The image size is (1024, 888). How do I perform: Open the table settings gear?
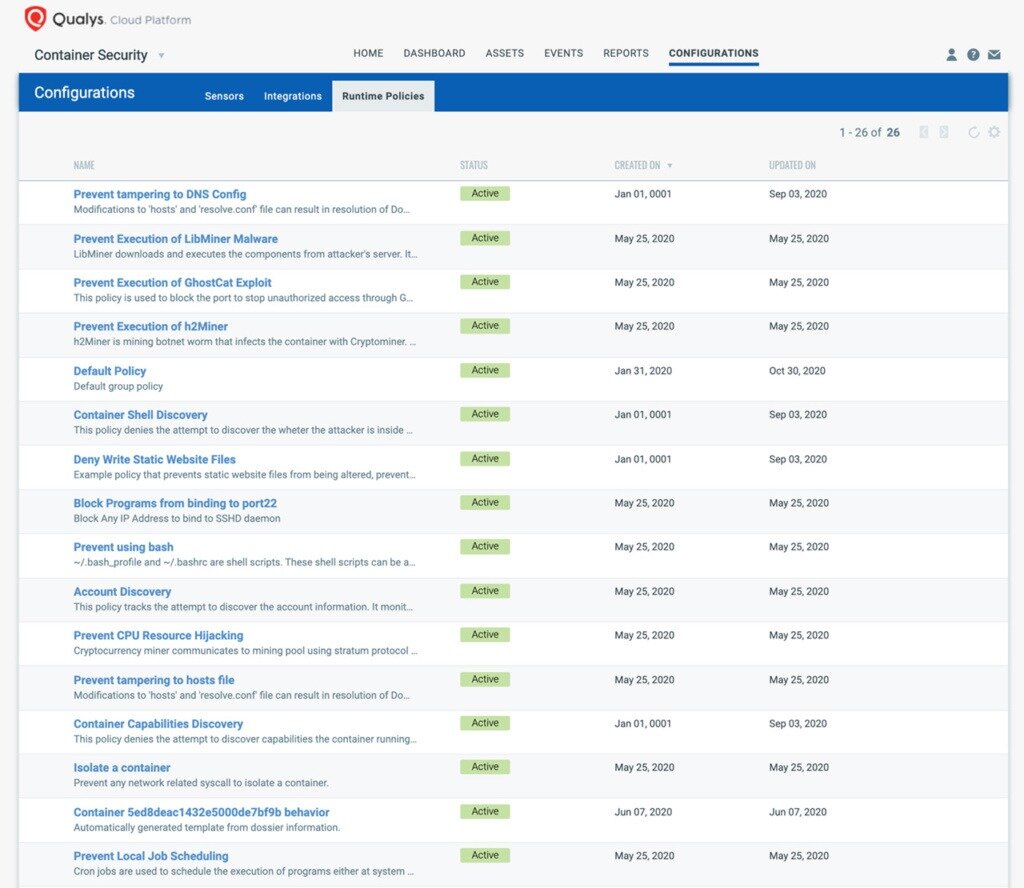994,132
